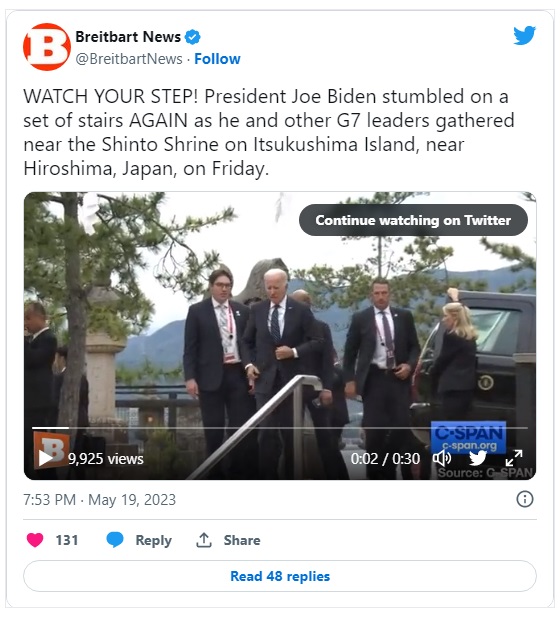Image resolution: width=560 pixels, height=619 pixels.
Task: Click the blue reply speech bubble icon
Action: pos(115,540)
